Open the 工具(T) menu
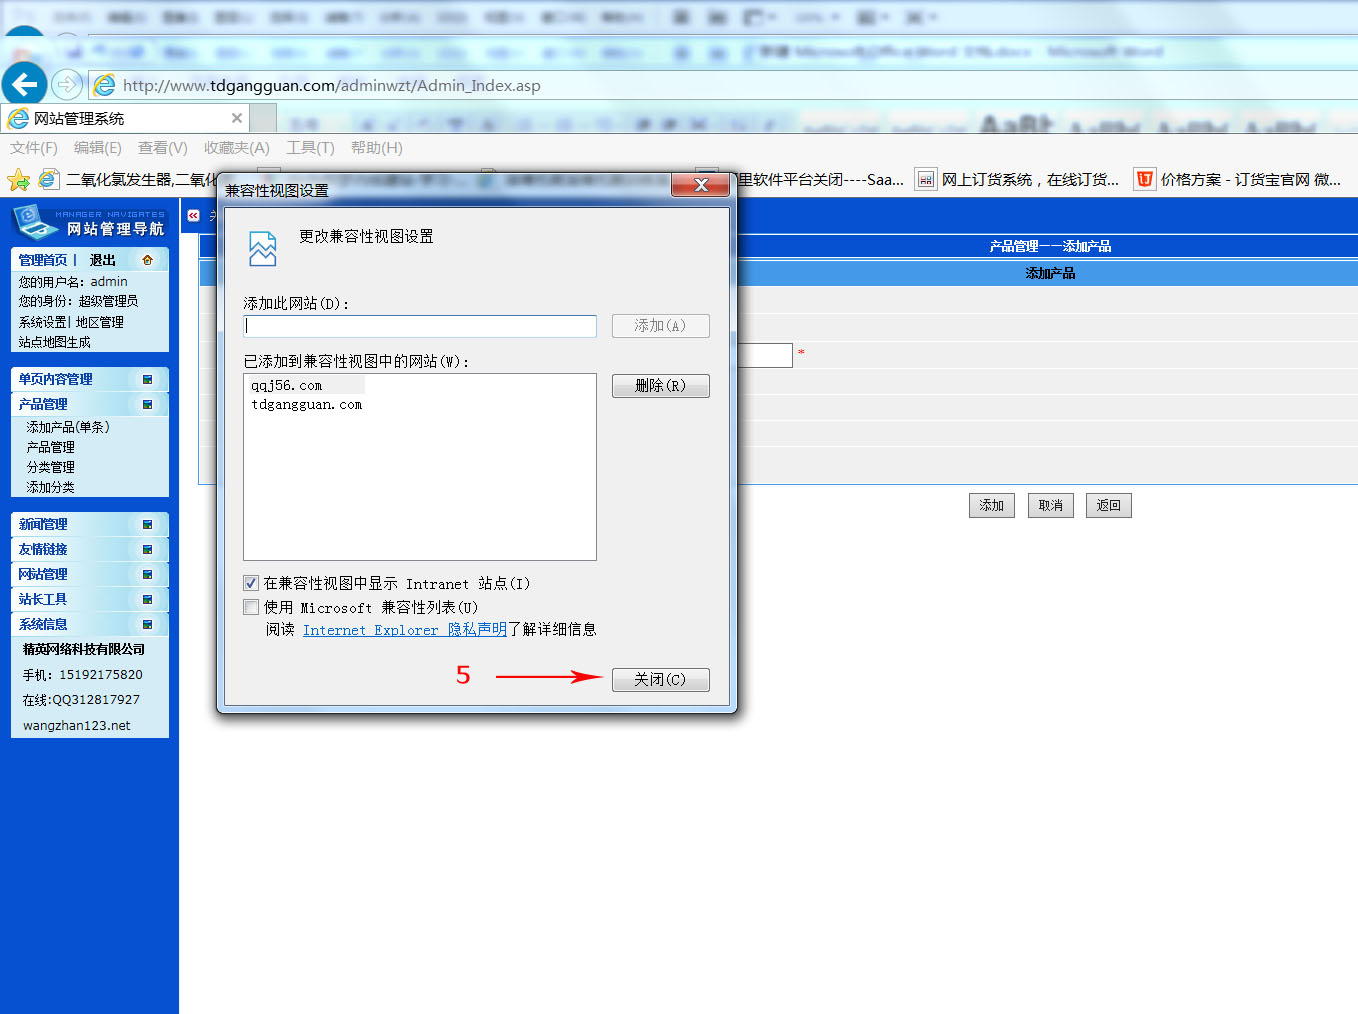Screen dimensions: 1358x1014 (310, 148)
